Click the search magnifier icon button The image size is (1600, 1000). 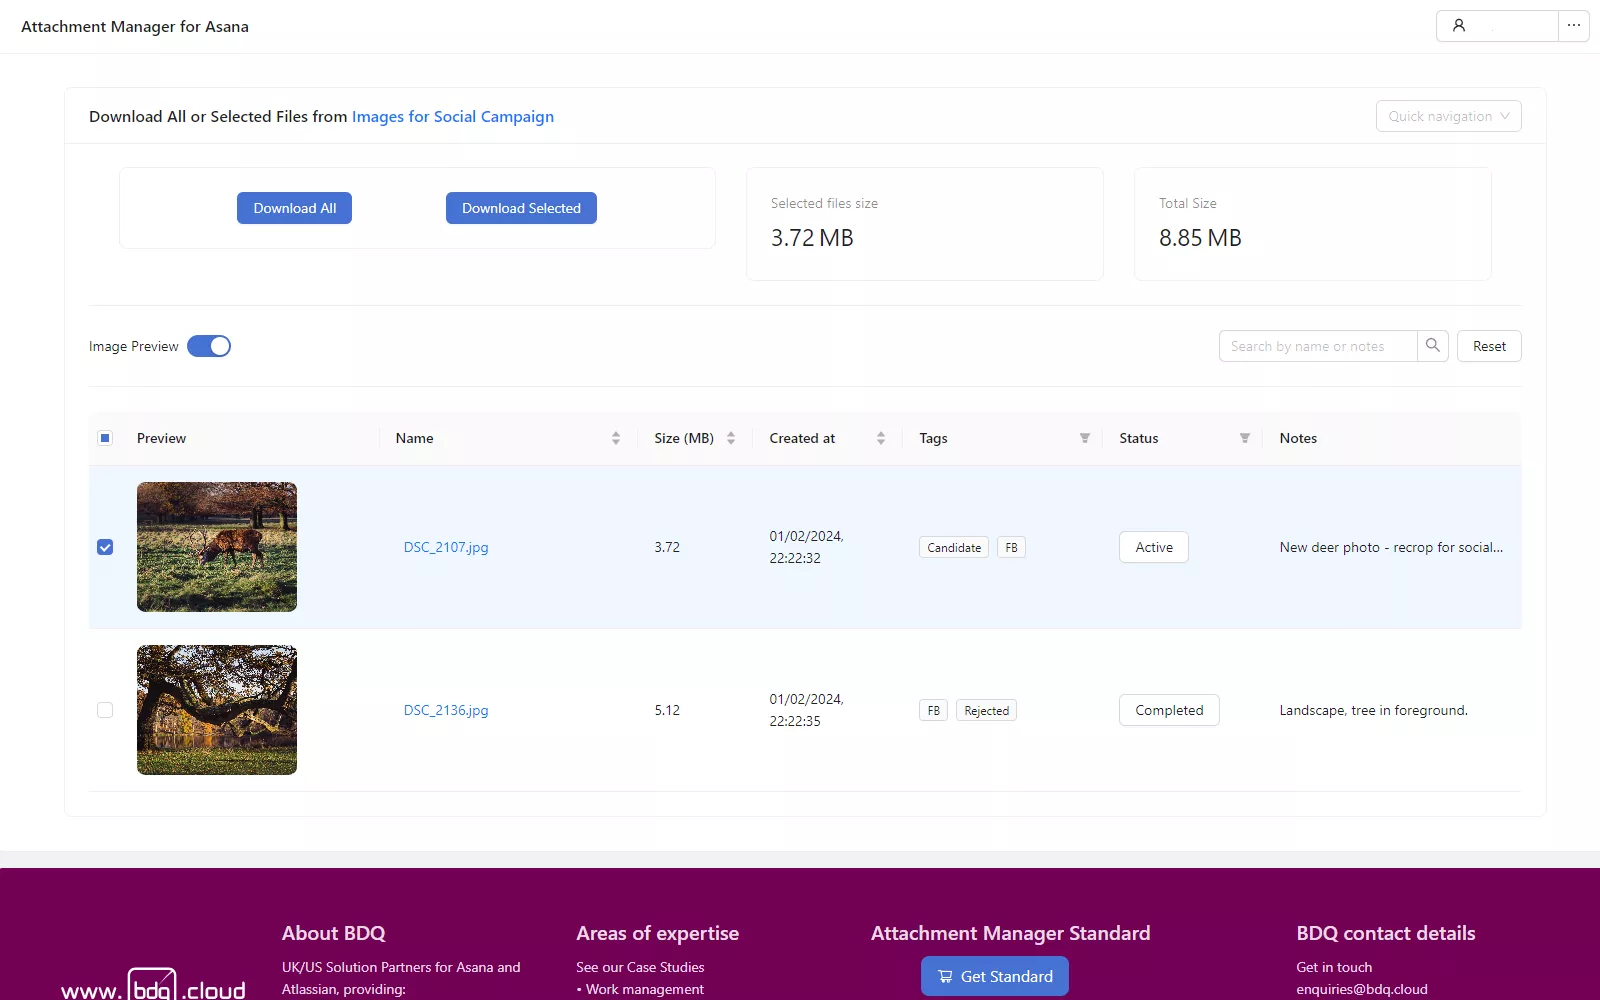click(1432, 346)
